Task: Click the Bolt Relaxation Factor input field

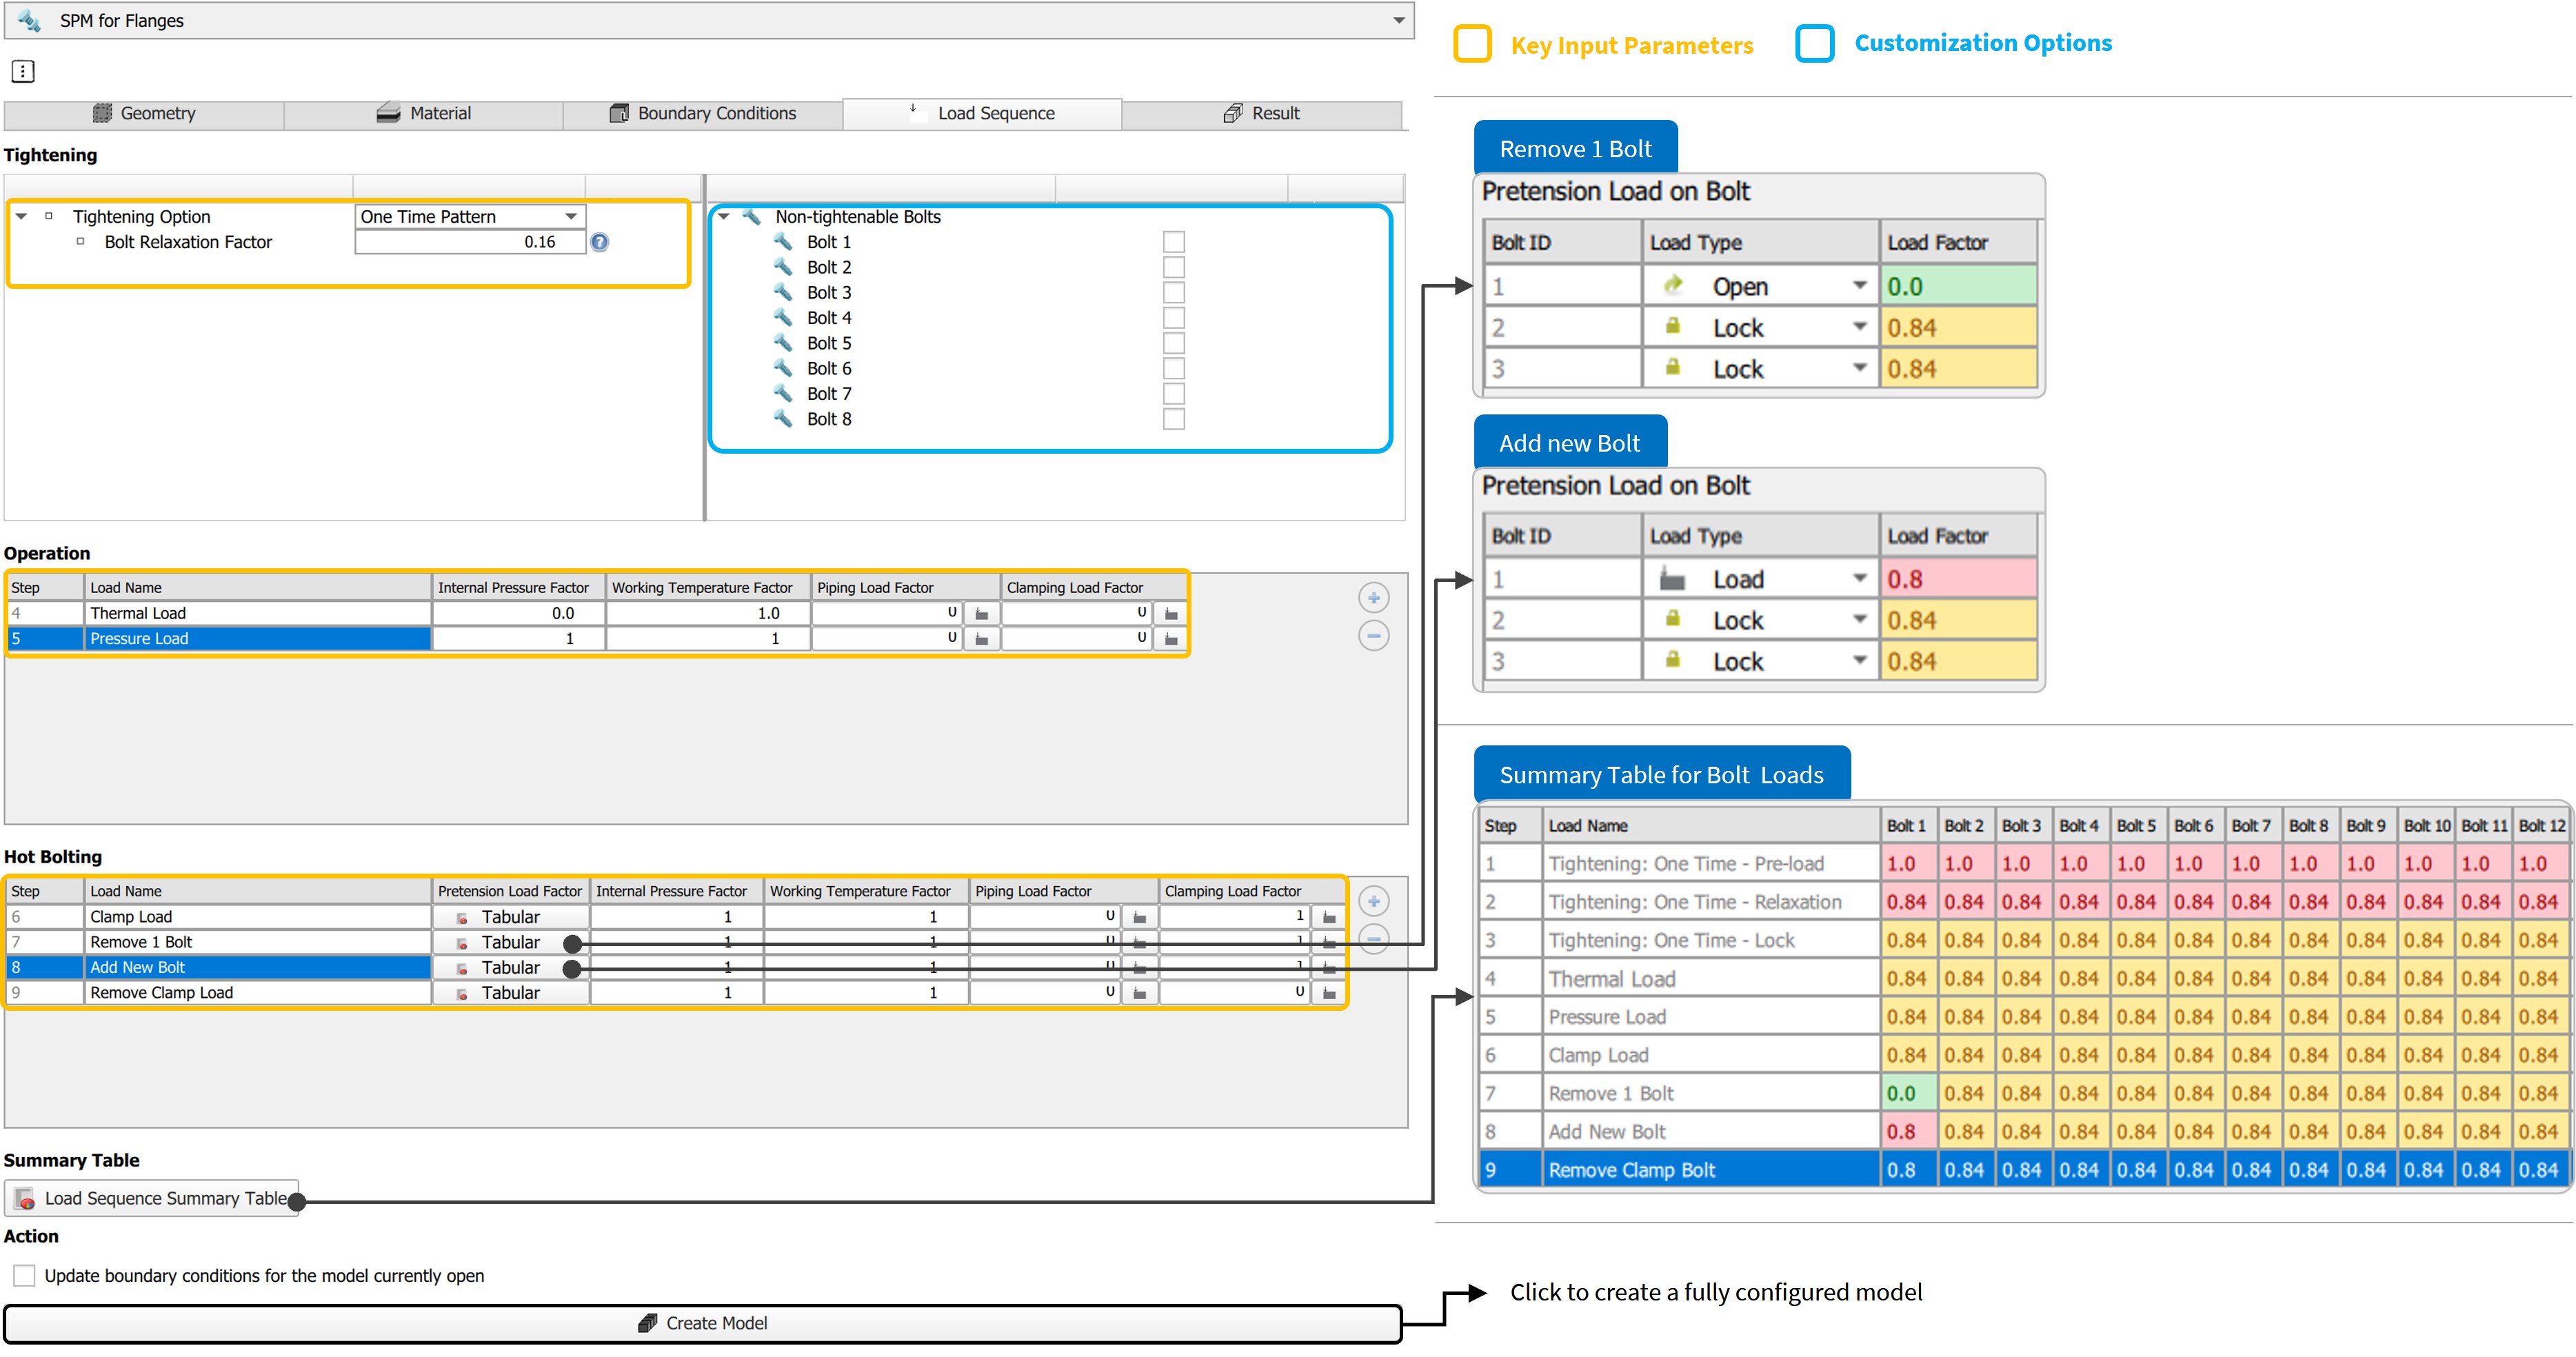Action: (x=469, y=242)
